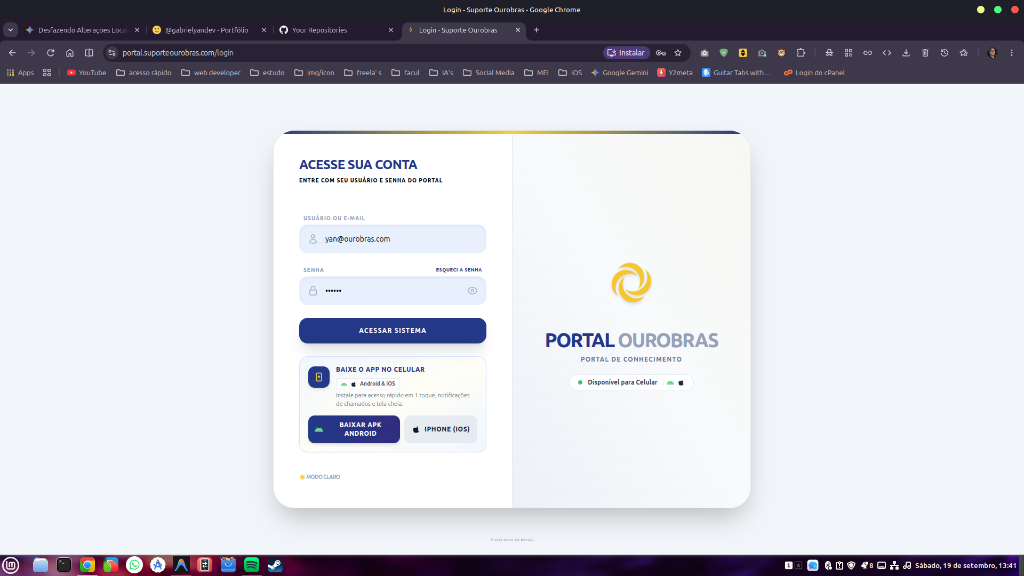Click the iPhone (iOS) button
The image size is (1024, 576).
441,429
